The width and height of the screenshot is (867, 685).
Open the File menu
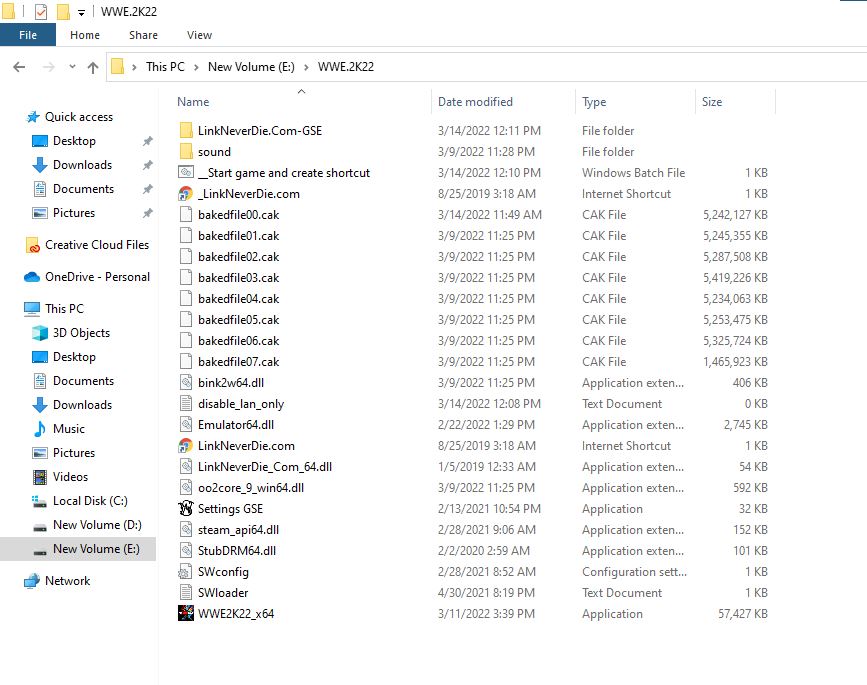point(28,35)
